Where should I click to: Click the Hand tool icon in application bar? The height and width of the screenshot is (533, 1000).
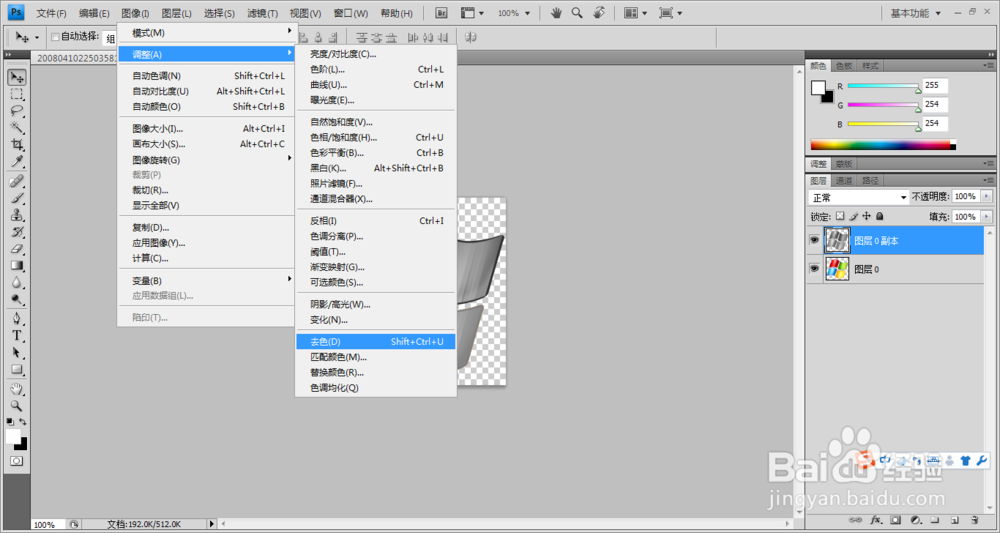click(x=556, y=13)
